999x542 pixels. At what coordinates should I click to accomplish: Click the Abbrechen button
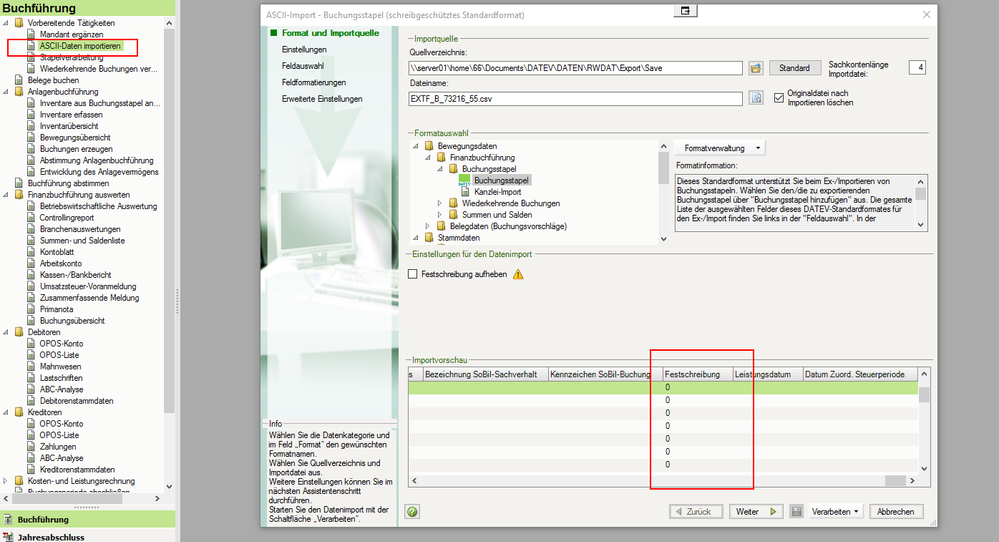click(895, 511)
